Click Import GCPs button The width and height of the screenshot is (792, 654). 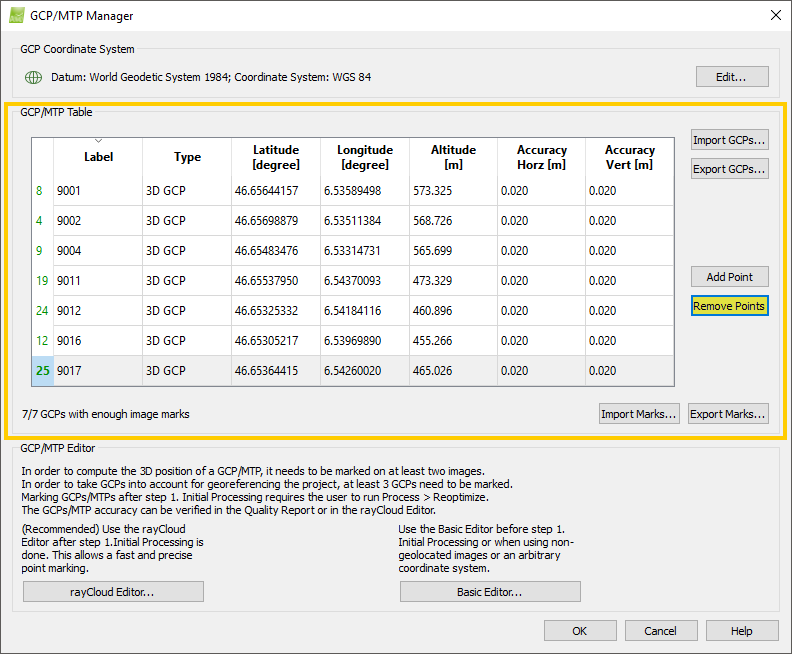pos(729,140)
